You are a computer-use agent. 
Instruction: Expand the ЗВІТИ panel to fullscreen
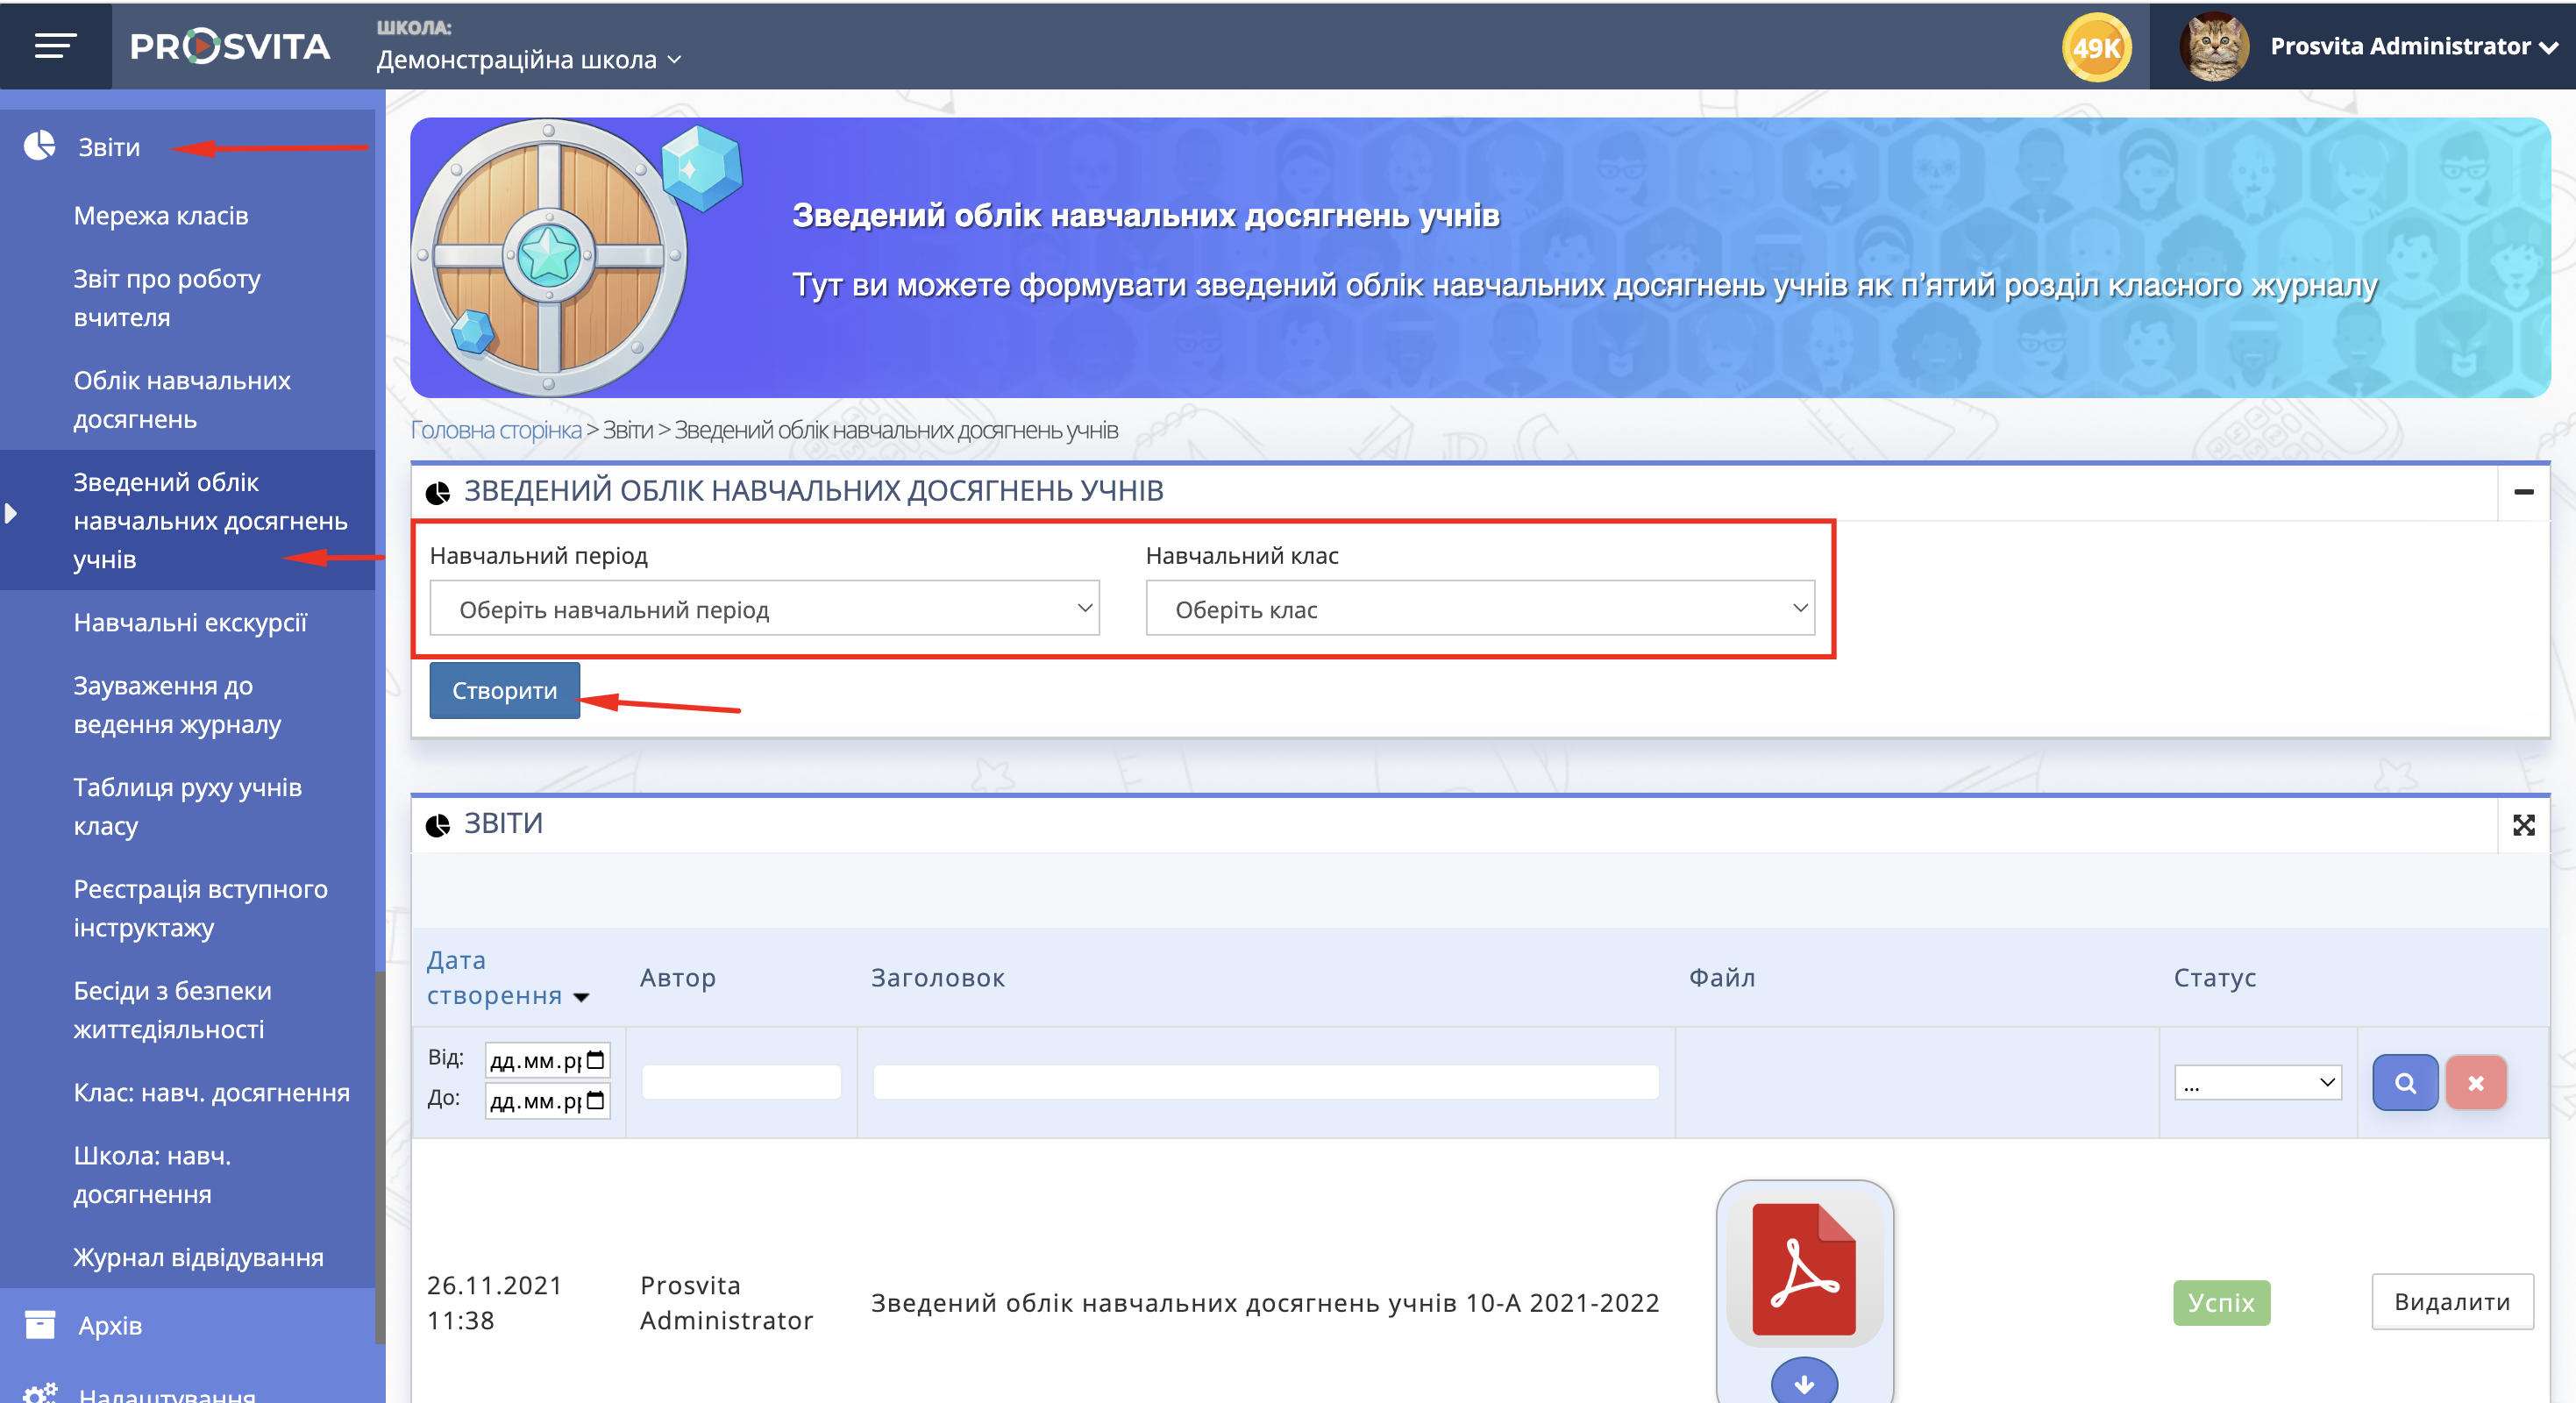pyautogui.click(x=2523, y=825)
